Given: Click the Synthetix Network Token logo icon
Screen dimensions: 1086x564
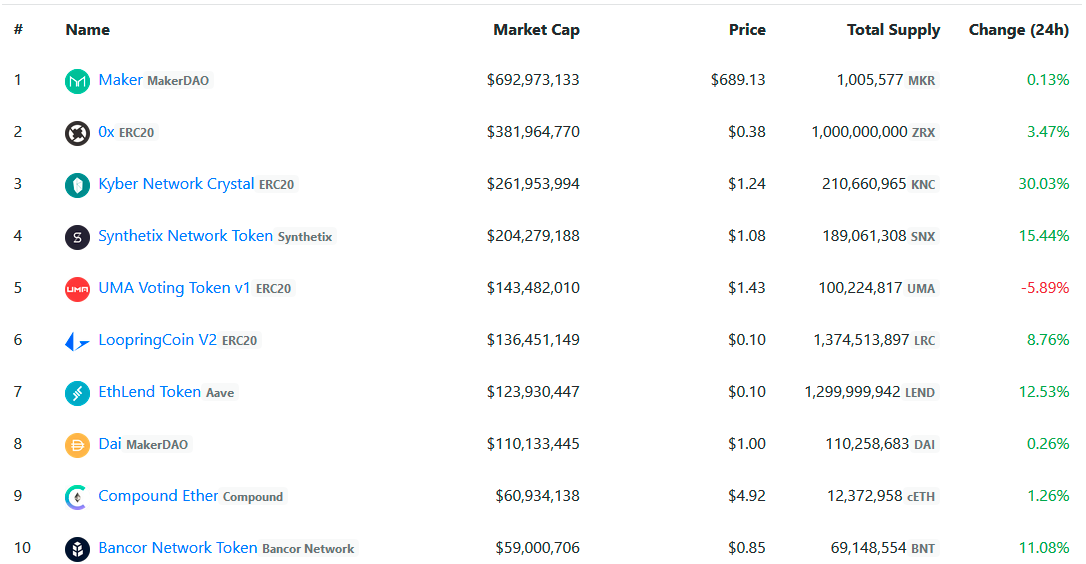Looking at the screenshot, I should point(77,237).
